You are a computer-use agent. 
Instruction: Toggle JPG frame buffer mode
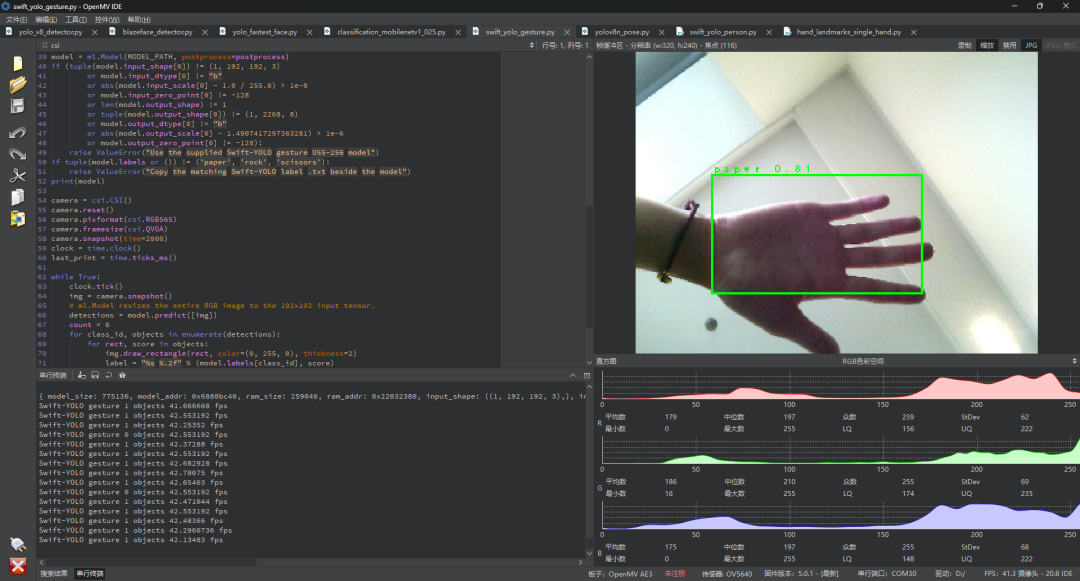(1031, 45)
